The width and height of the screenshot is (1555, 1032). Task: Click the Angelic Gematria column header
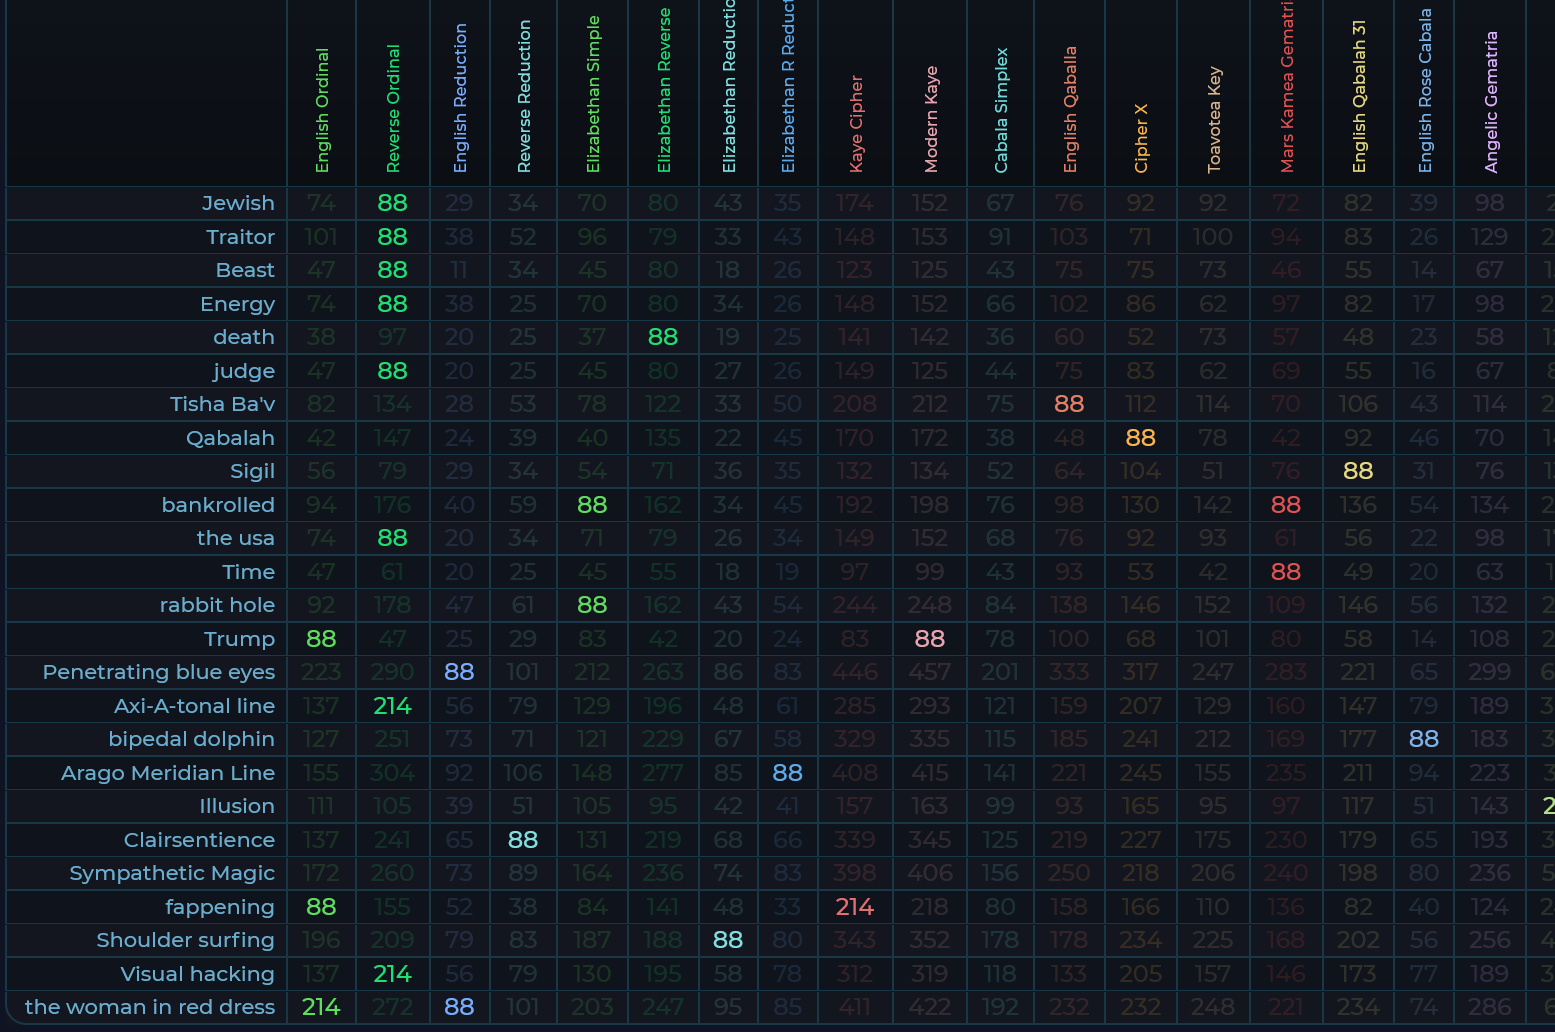[1491, 102]
